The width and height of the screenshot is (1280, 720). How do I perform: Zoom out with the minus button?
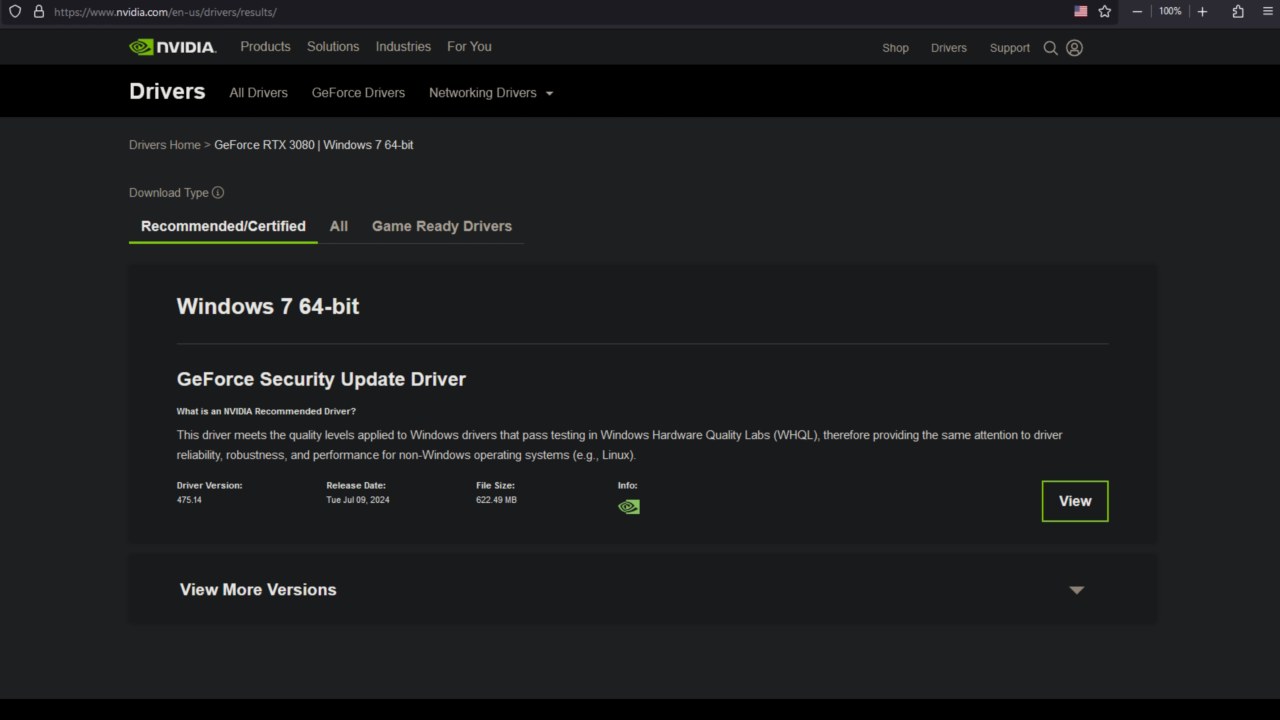click(1137, 12)
